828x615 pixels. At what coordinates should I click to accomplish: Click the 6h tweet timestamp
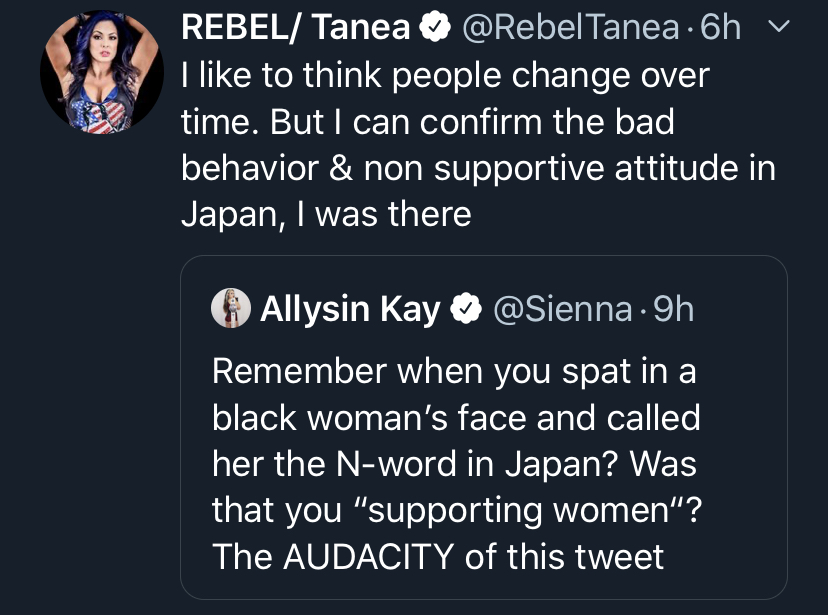[720, 28]
